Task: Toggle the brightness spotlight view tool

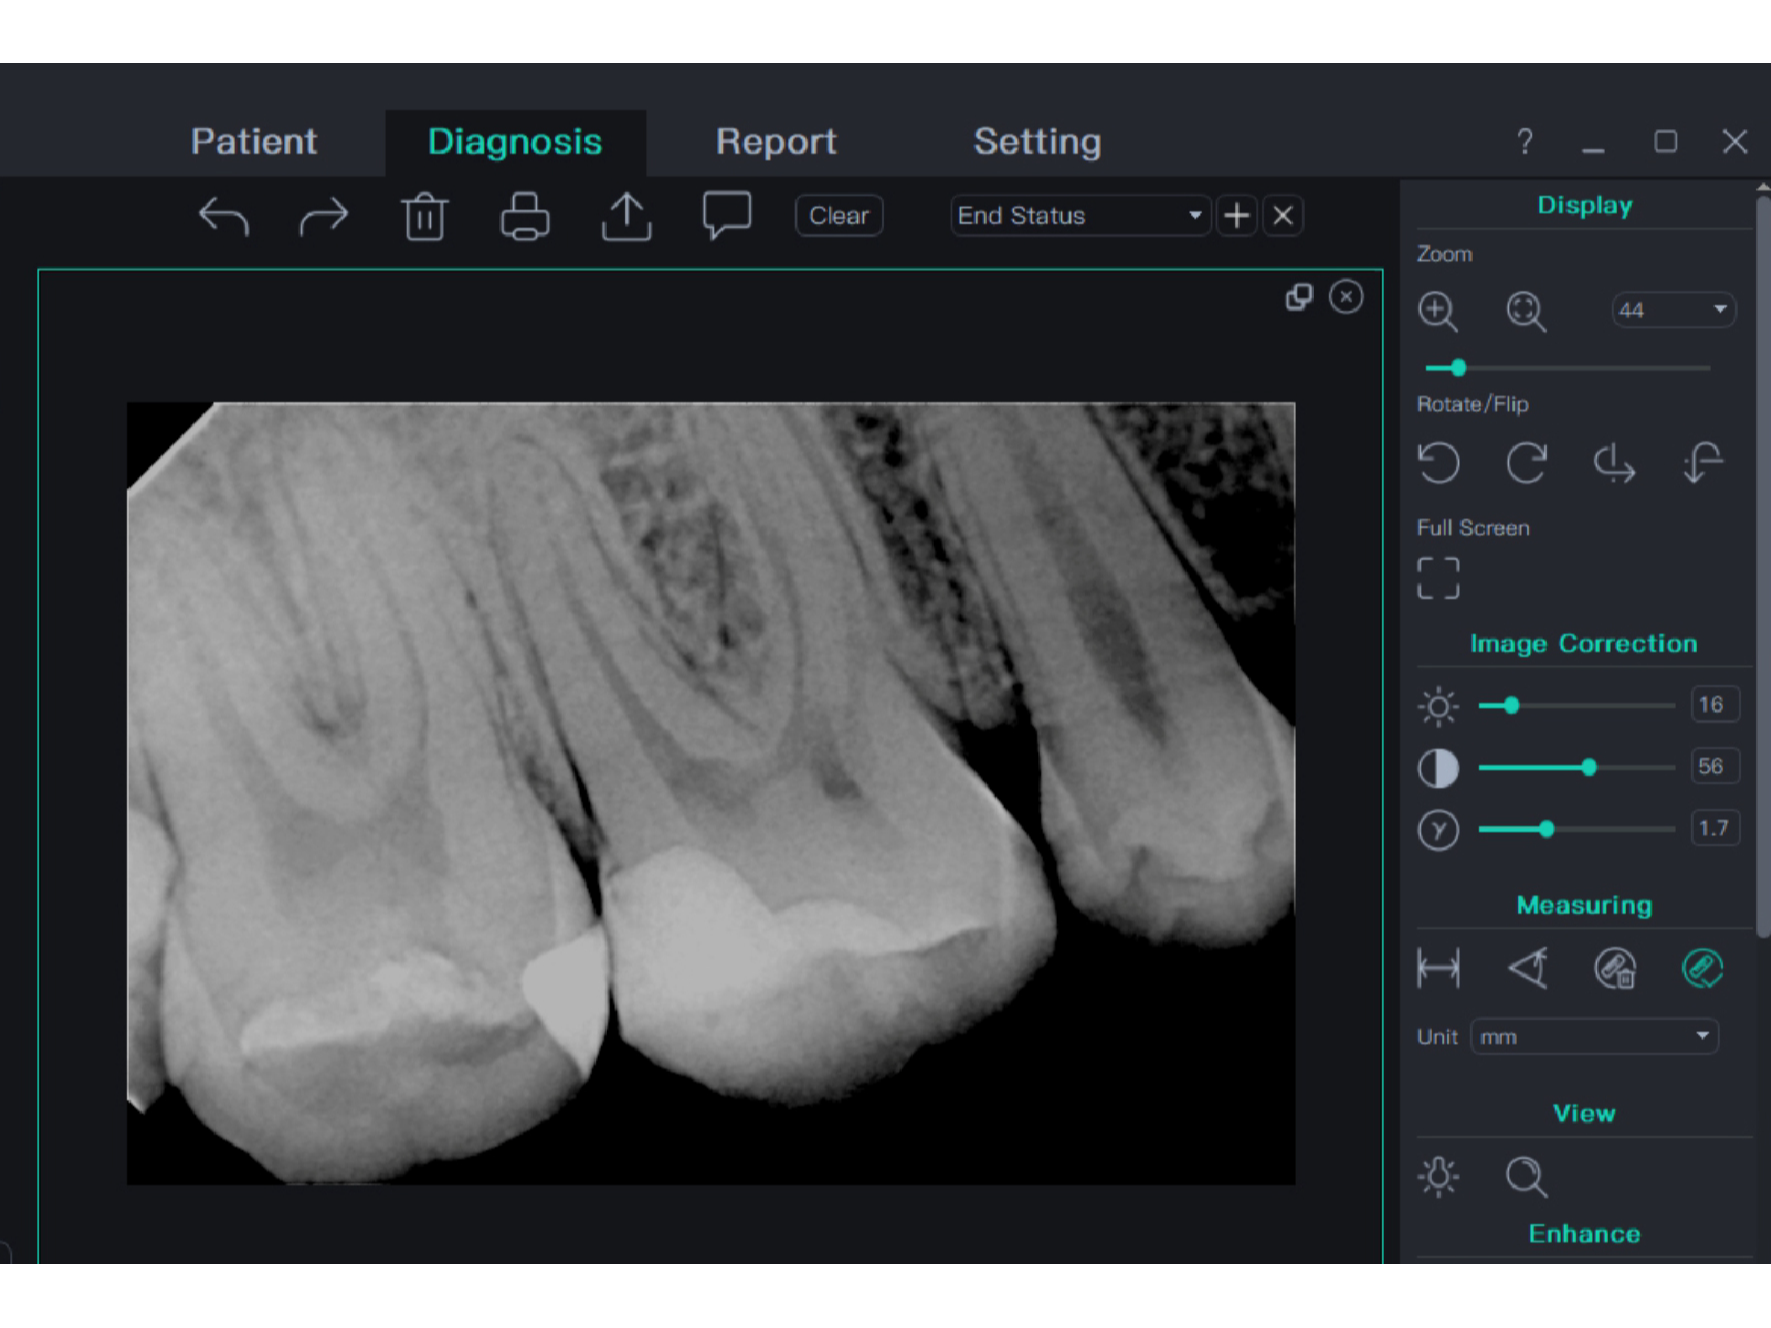Action: [x=1438, y=1177]
